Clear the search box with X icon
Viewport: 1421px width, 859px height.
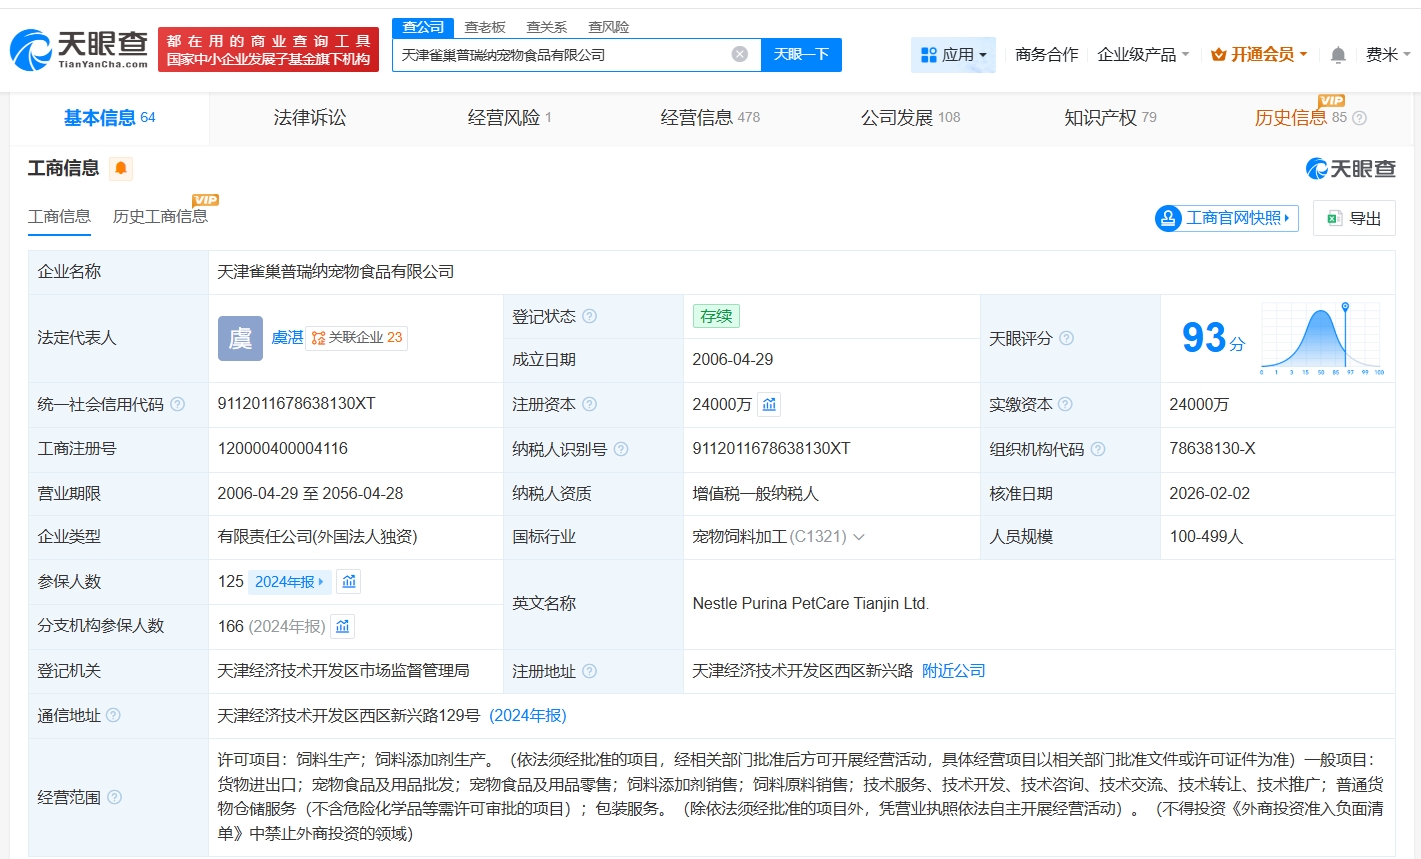(740, 55)
